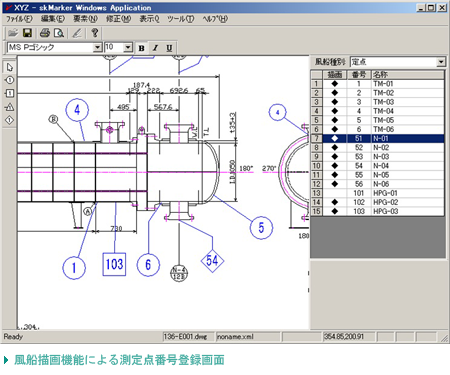Screen dimensions: 450x375
Task: Select the circle balloon tool
Action: (9, 80)
